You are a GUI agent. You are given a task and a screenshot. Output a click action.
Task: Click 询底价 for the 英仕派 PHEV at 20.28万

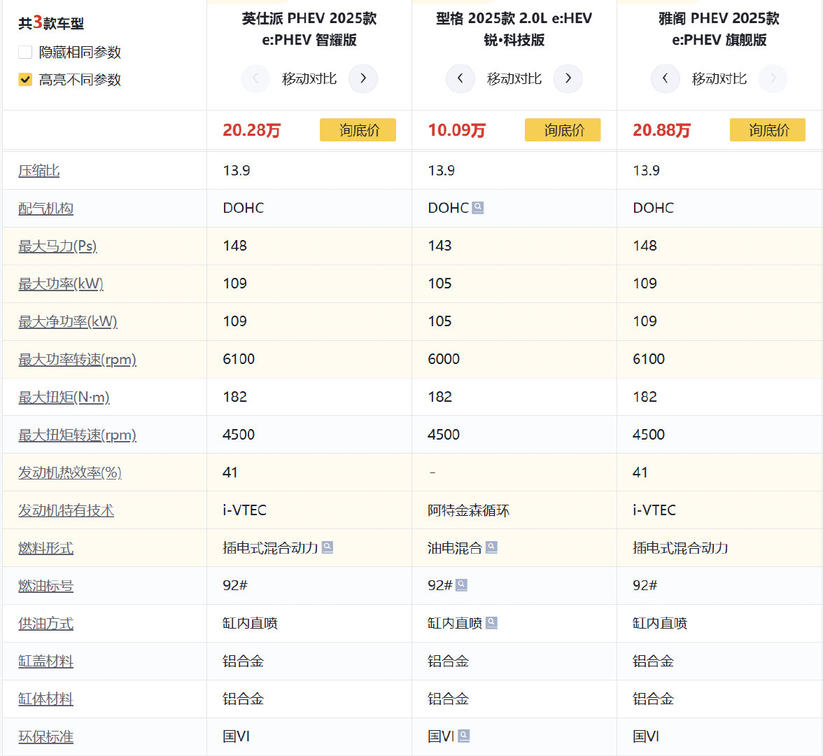coord(358,130)
